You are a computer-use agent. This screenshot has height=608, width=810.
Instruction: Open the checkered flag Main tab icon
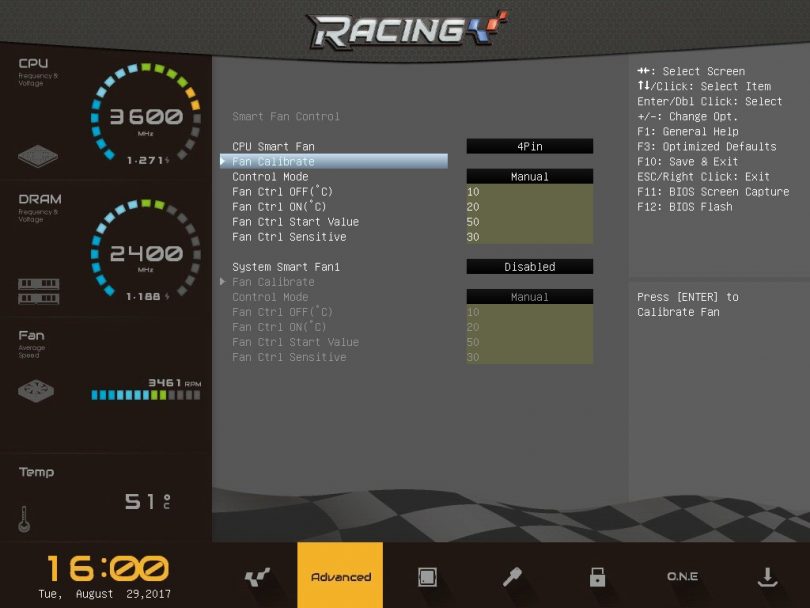click(x=256, y=577)
